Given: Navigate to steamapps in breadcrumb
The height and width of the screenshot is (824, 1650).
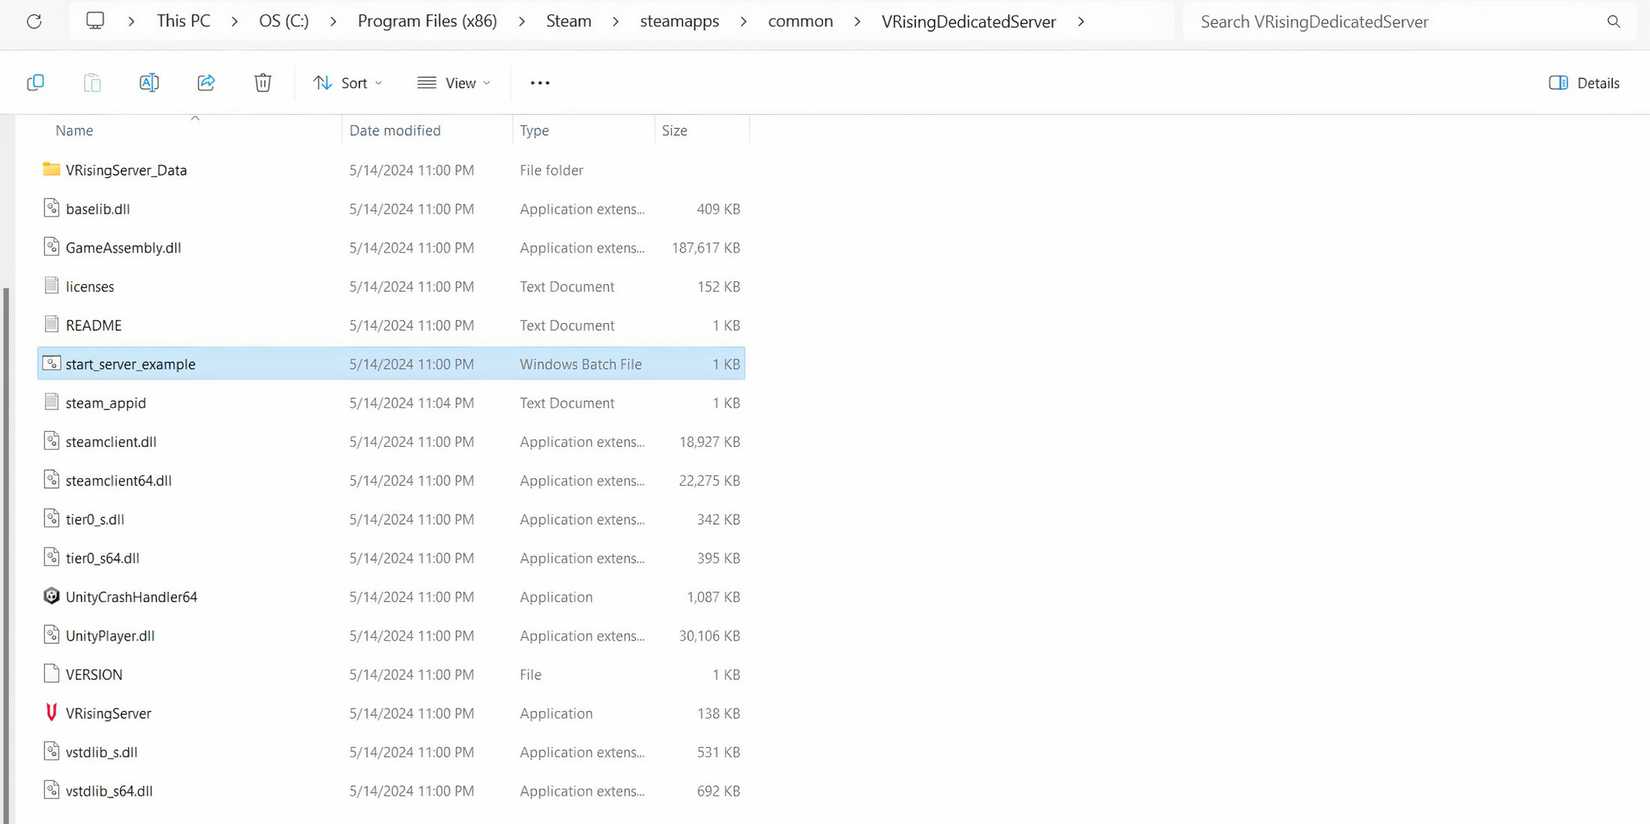Looking at the screenshot, I should (679, 21).
